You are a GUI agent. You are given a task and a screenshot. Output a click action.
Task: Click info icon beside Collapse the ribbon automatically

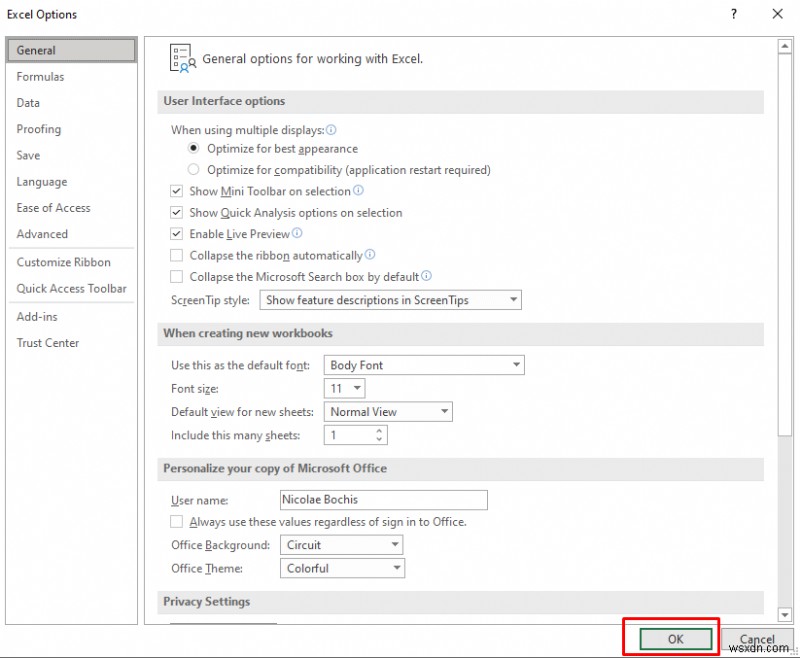[370, 254]
